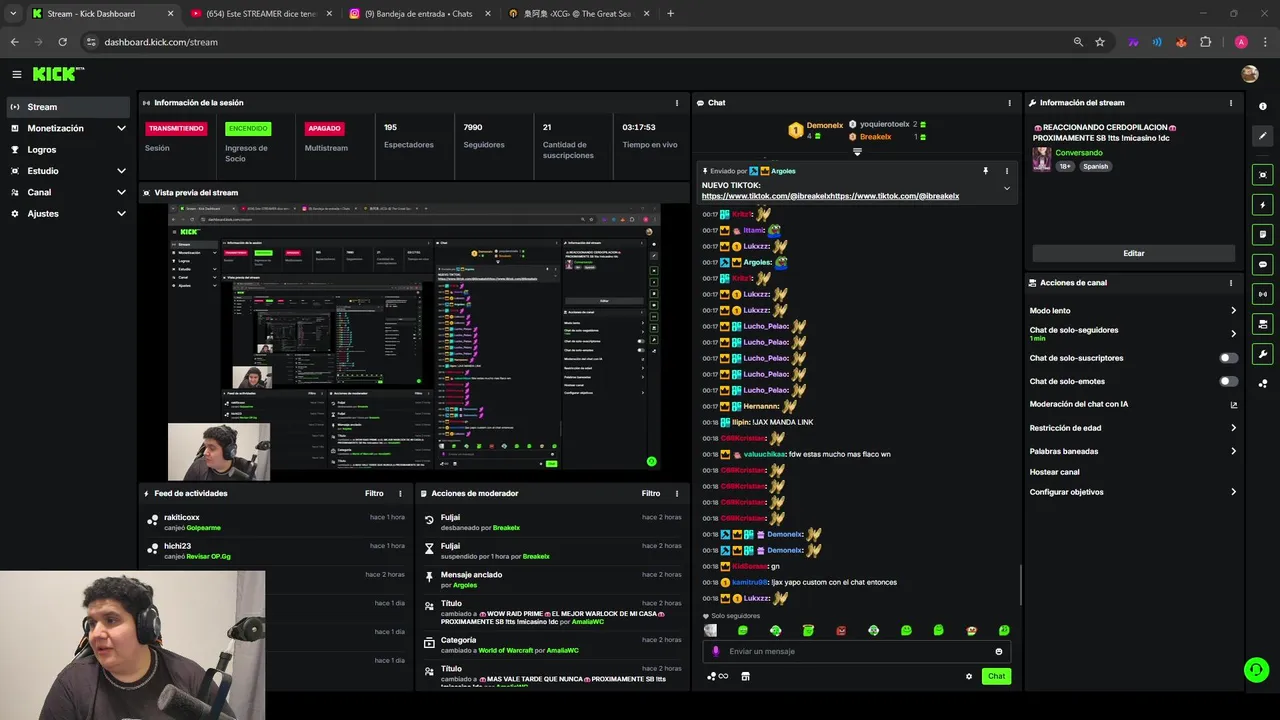Open a new browser tab

click(x=670, y=14)
